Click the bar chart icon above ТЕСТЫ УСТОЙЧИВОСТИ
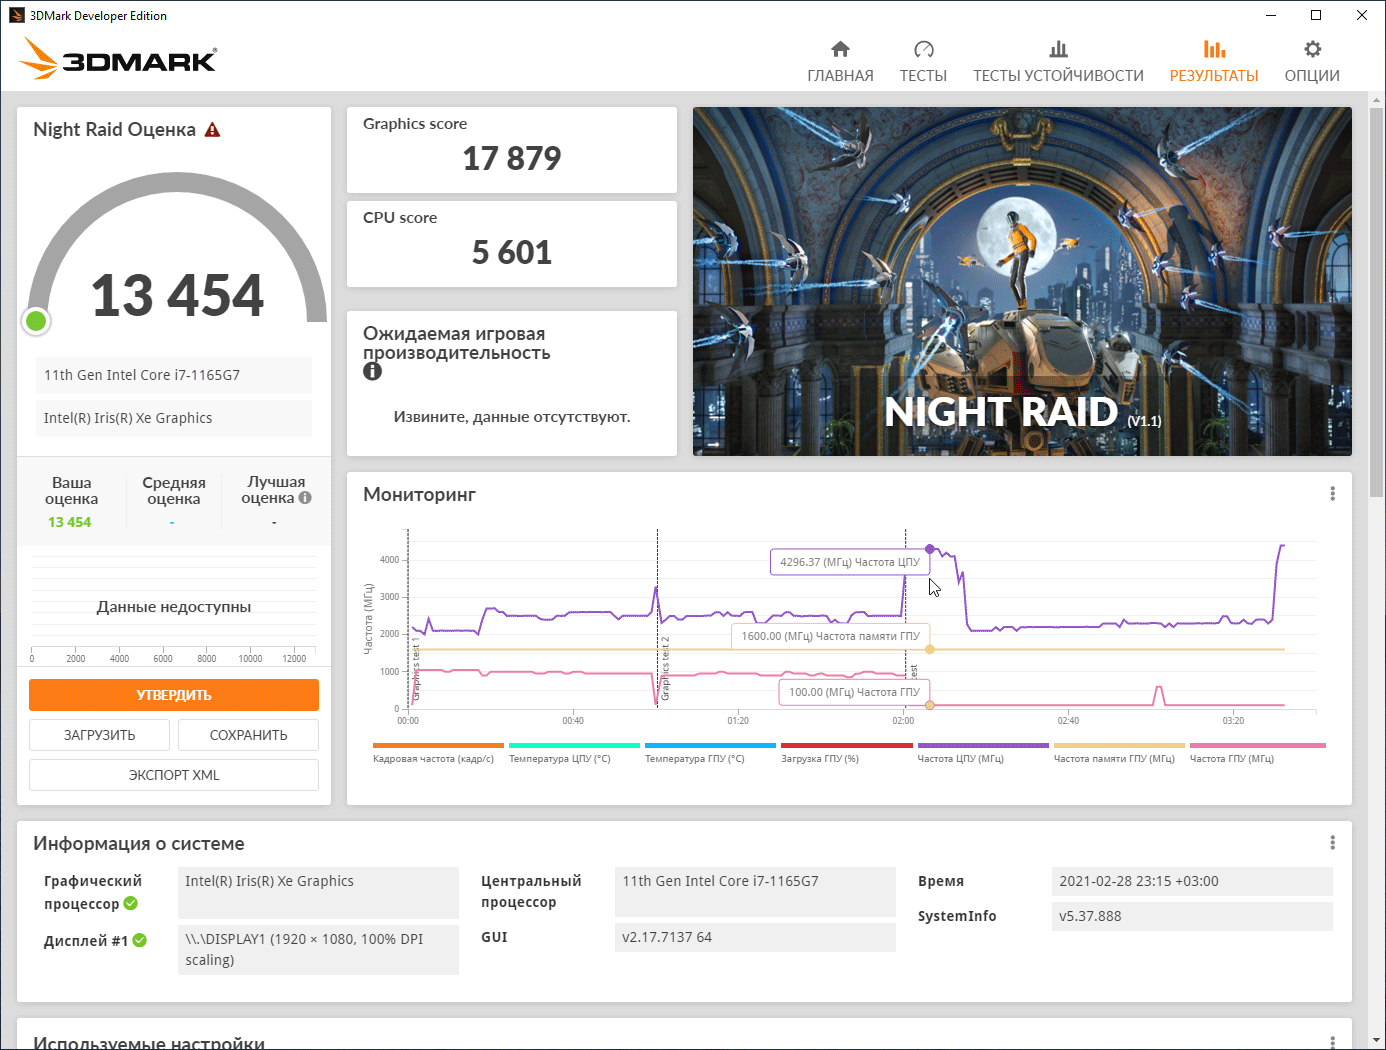This screenshot has width=1386, height=1050. (x=1058, y=49)
